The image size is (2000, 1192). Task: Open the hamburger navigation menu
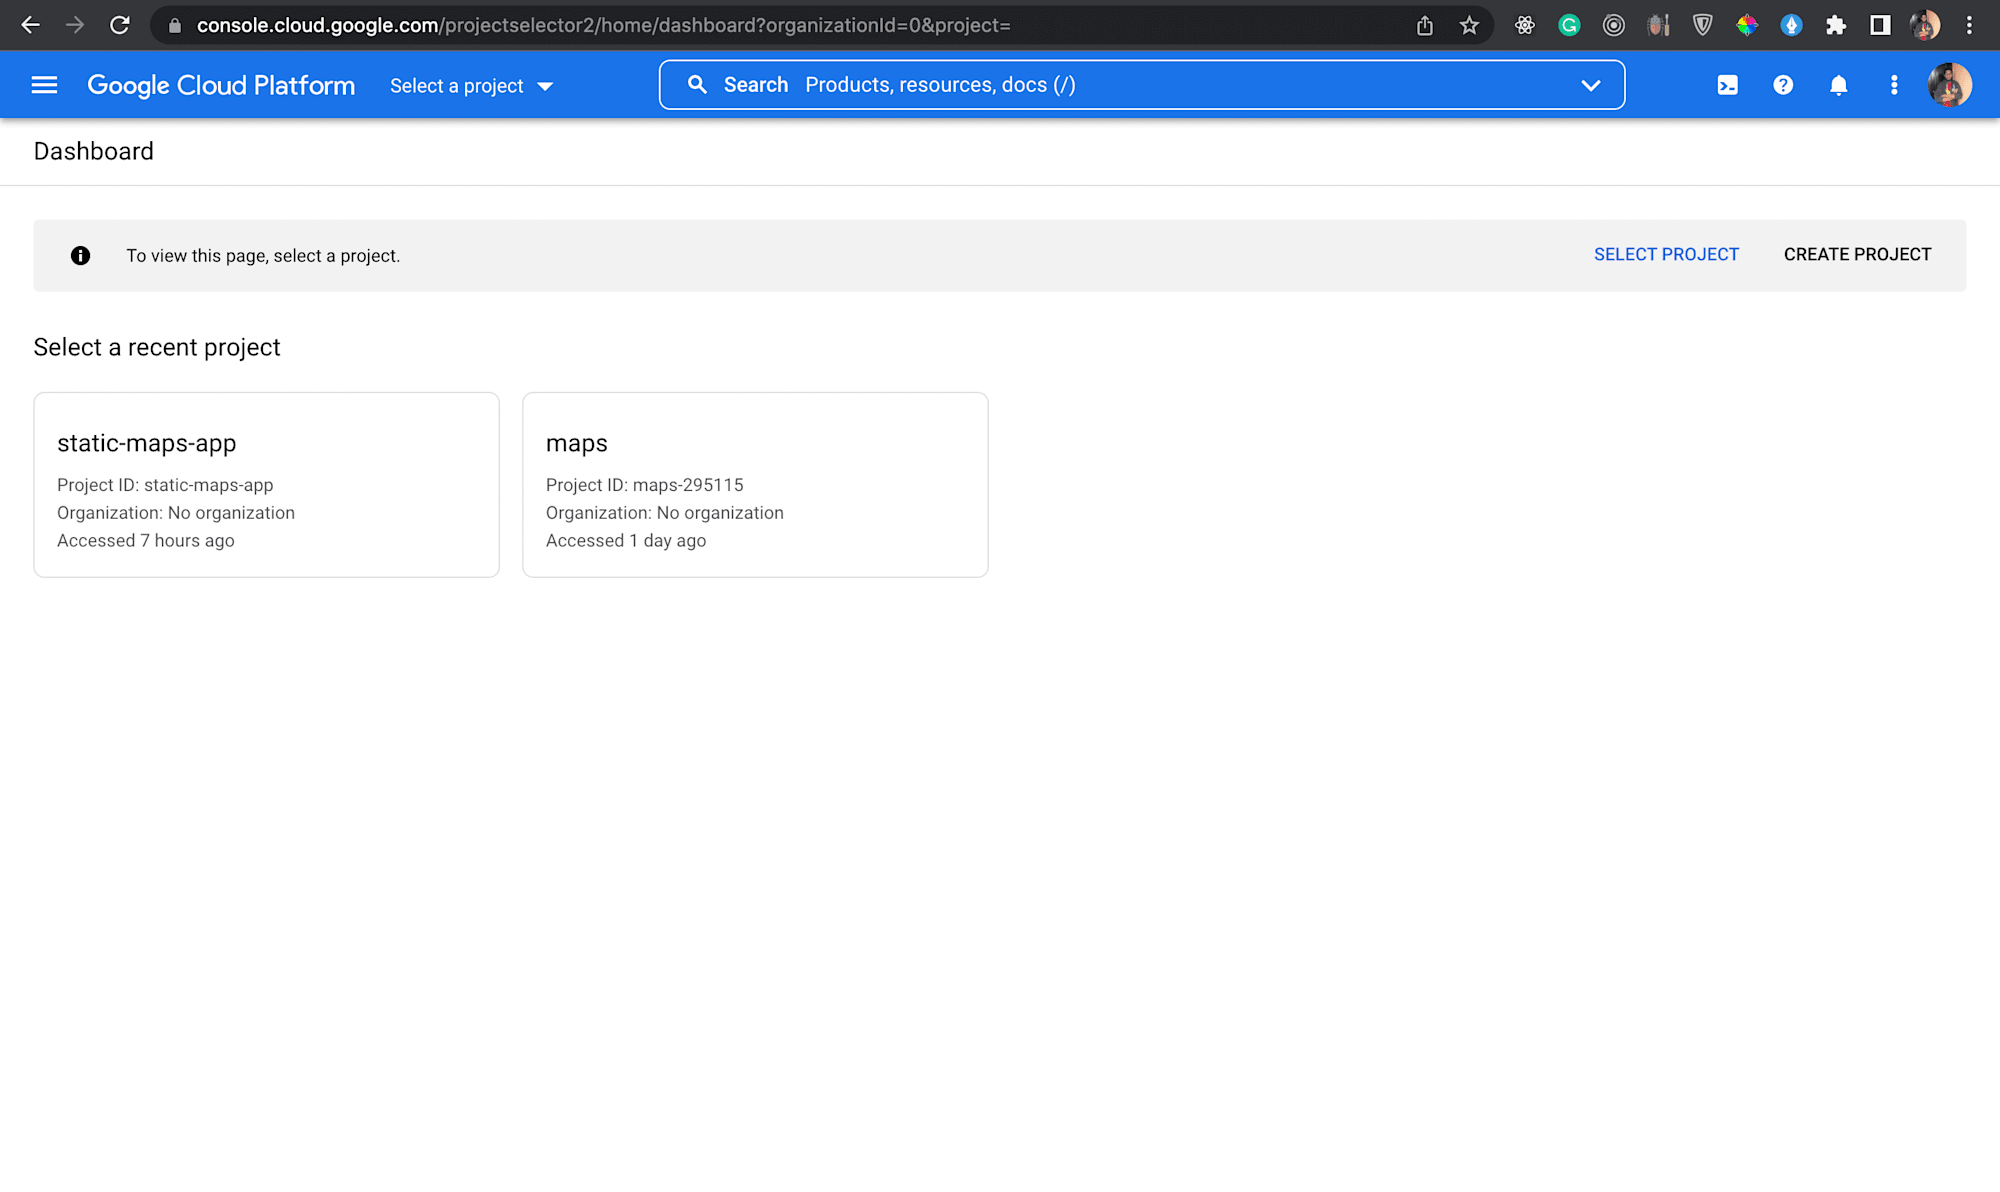(x=44, y=85)
